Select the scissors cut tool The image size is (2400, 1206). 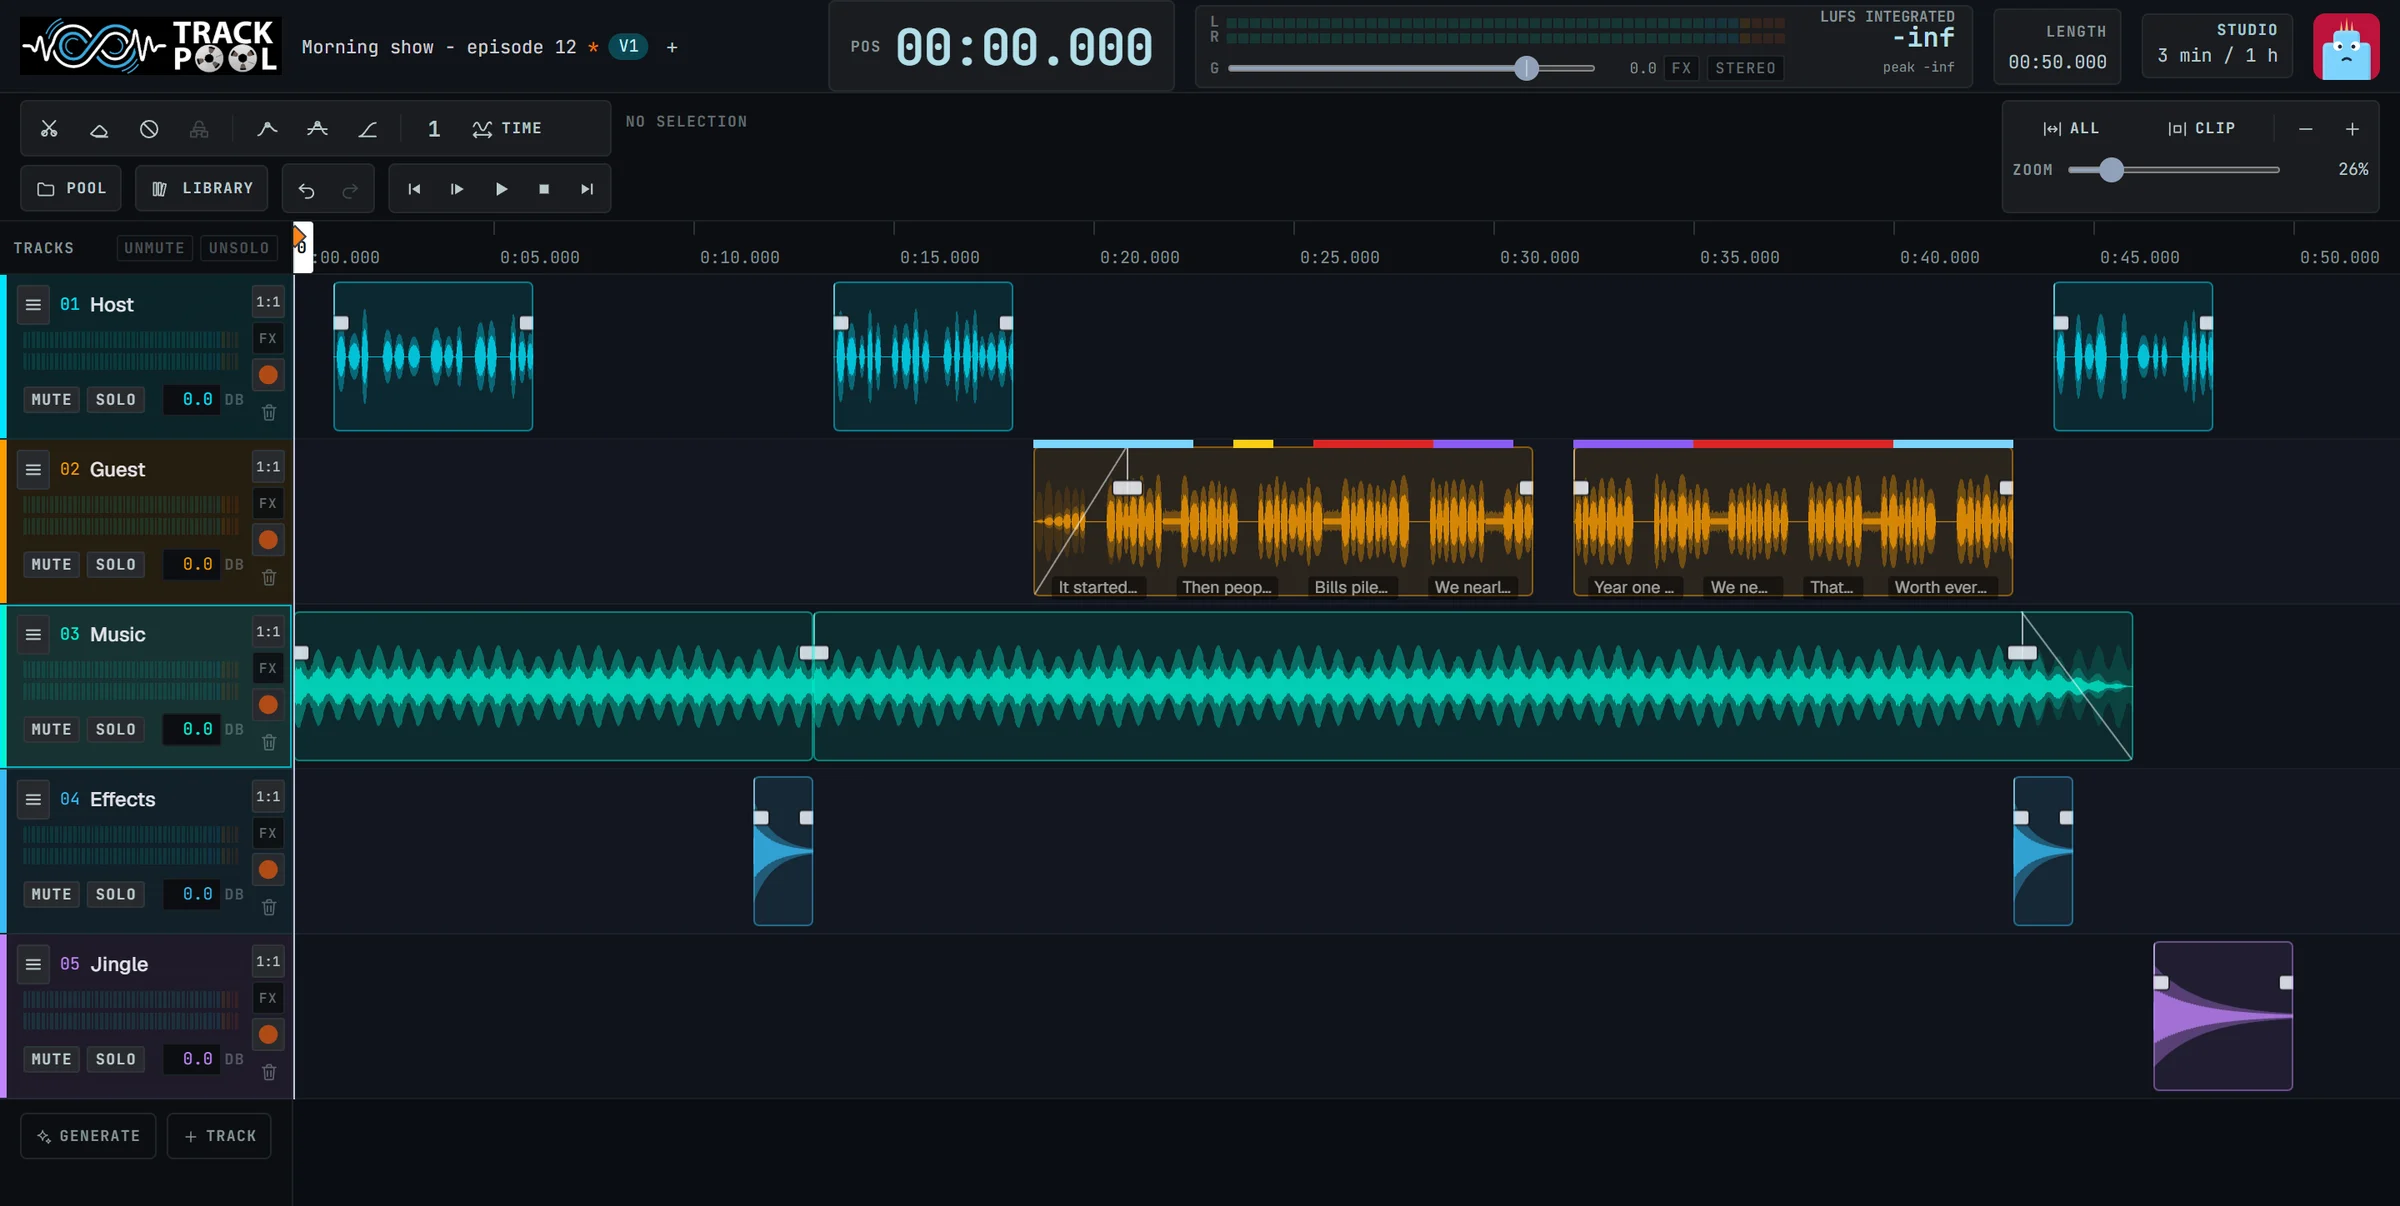pyautogui.click(x=49, y=129)
